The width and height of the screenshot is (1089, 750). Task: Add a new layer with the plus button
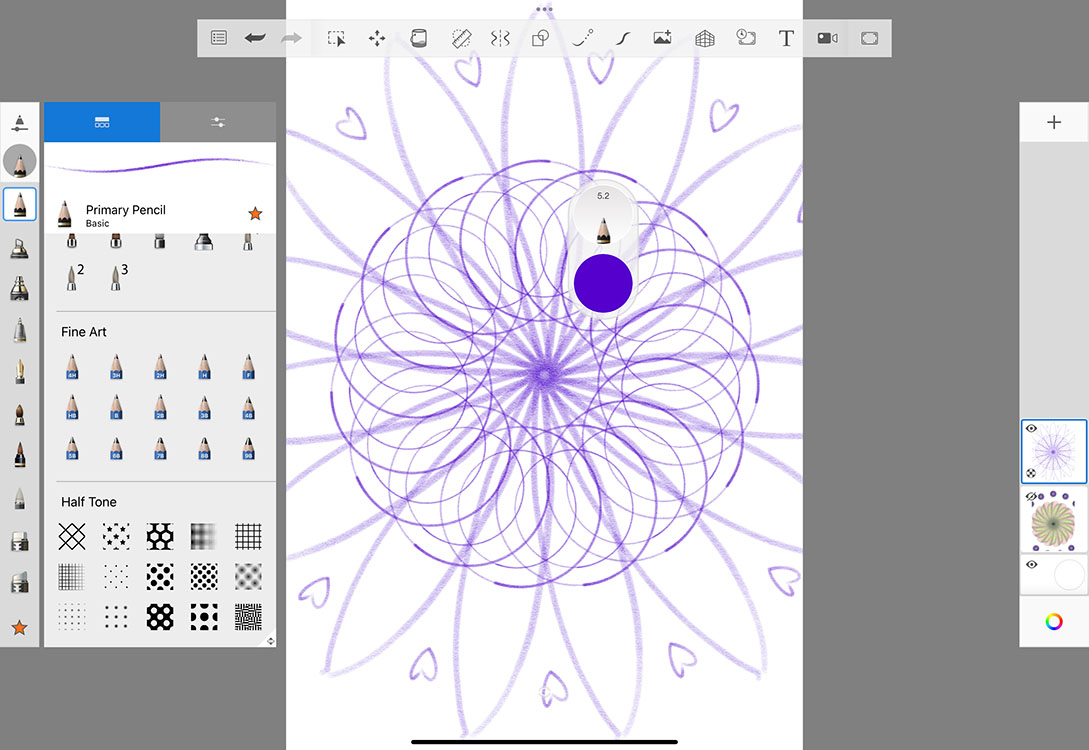(1054, 121)
